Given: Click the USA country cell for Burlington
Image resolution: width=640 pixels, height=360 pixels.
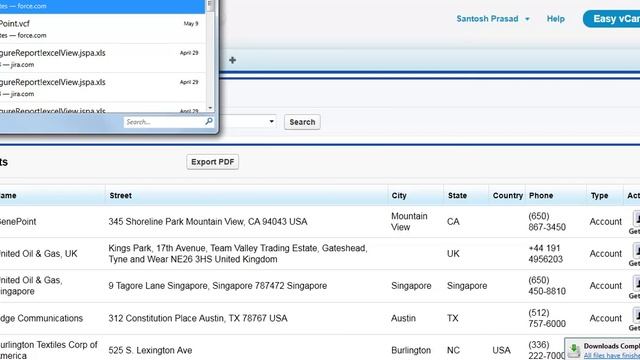Looking at the screenshot, I should pos(501,350).
